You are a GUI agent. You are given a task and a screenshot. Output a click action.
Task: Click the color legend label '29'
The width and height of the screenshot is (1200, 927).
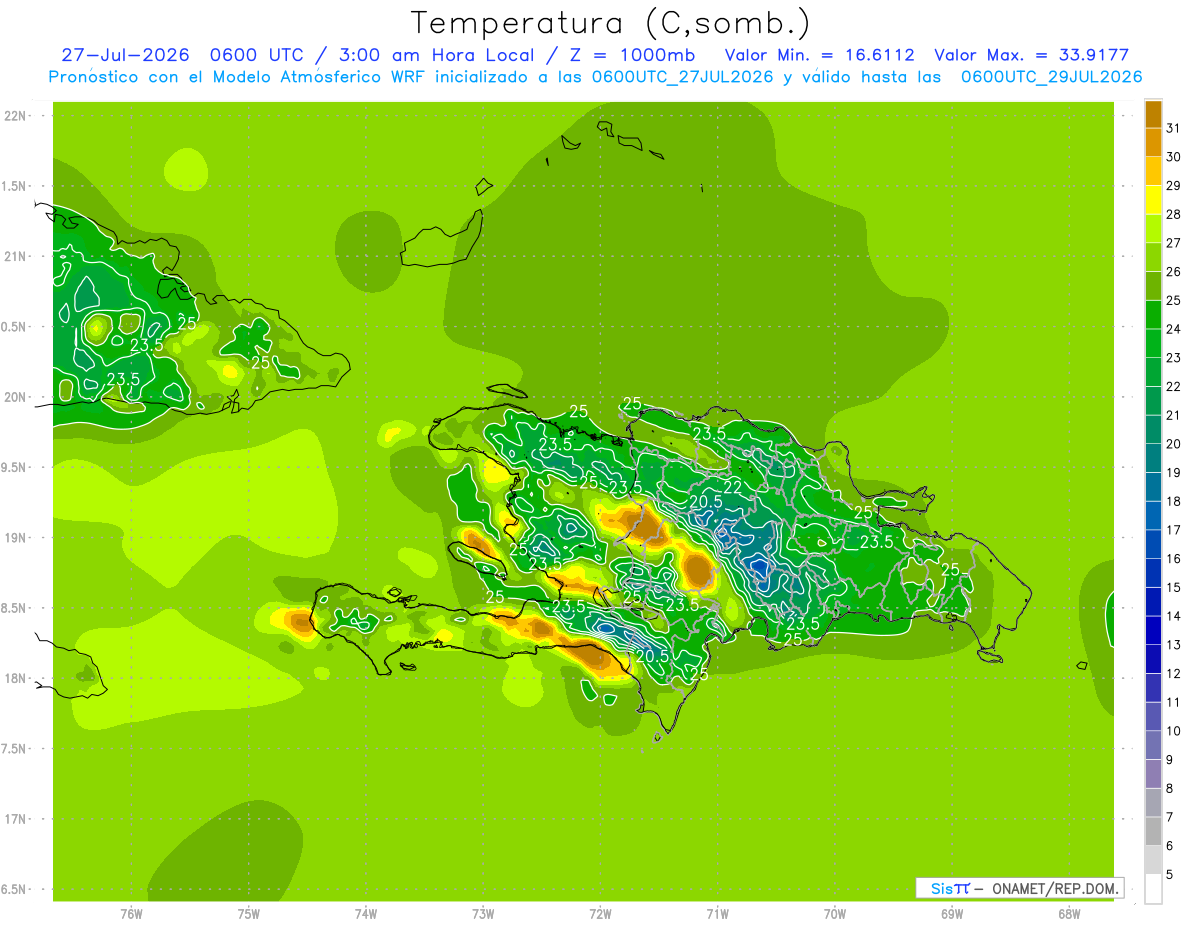1173,185
